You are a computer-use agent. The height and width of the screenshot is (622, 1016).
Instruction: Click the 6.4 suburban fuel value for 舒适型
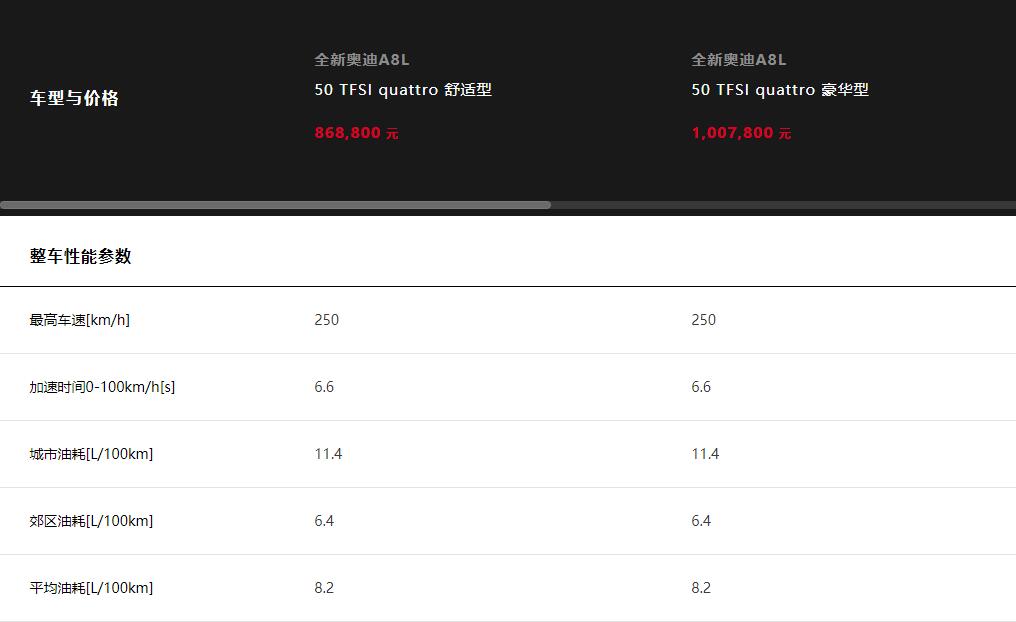[x=324, y=521]
